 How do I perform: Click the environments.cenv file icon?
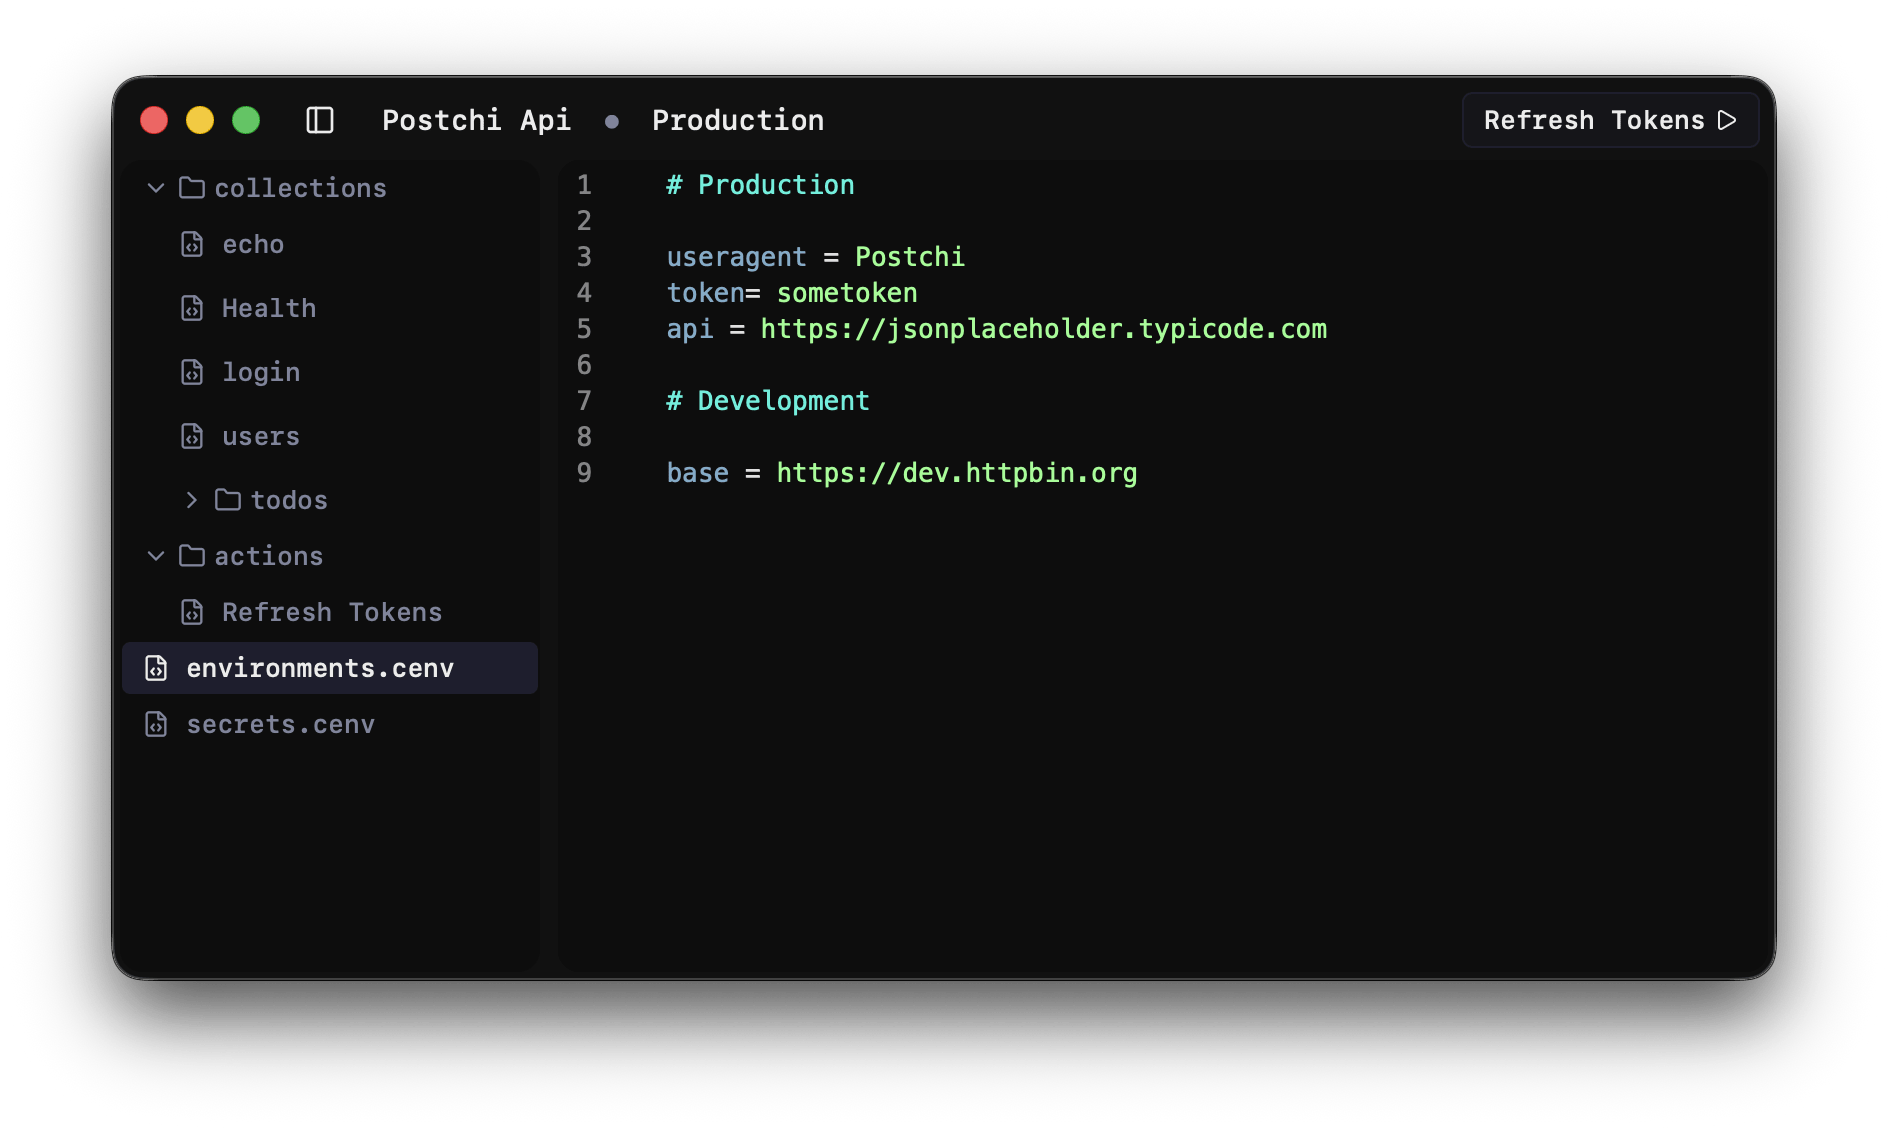point(156,669)
